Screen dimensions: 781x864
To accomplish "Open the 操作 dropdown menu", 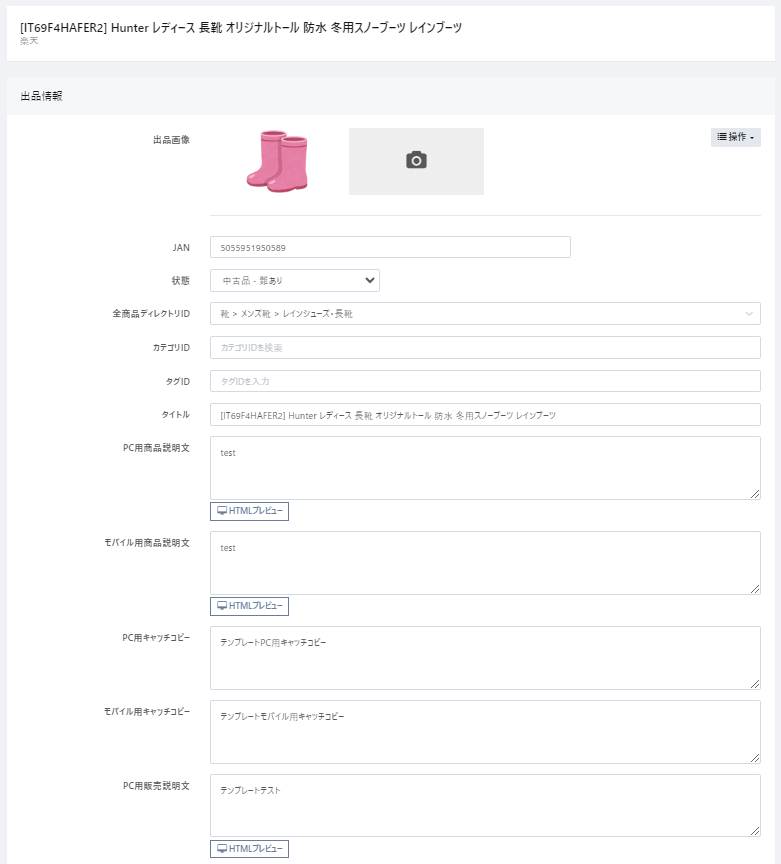I will click(x=736, y=137).
